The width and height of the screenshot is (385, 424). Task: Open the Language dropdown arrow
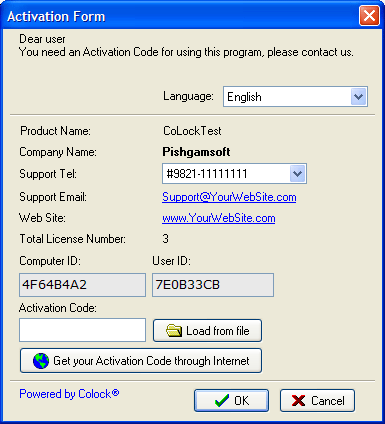click(x=359, y=97)
